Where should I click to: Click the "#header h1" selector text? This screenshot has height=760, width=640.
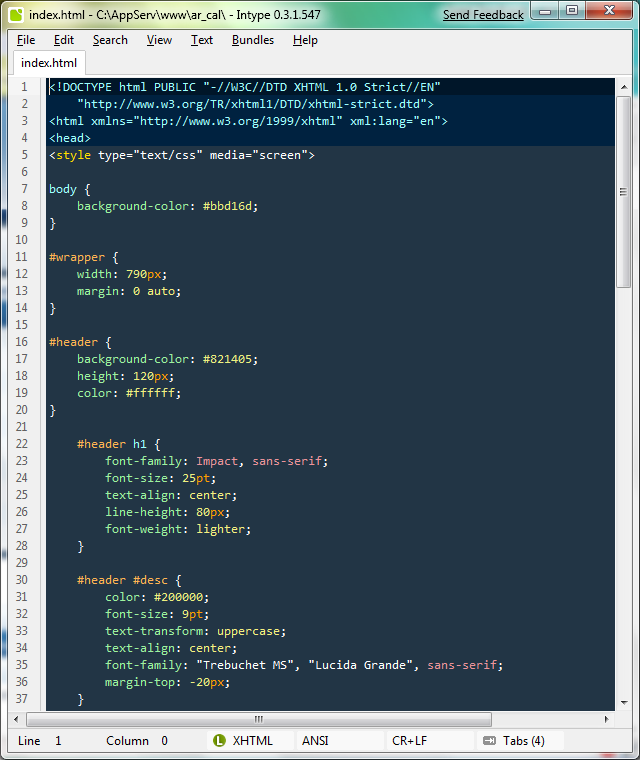[112, 444]
